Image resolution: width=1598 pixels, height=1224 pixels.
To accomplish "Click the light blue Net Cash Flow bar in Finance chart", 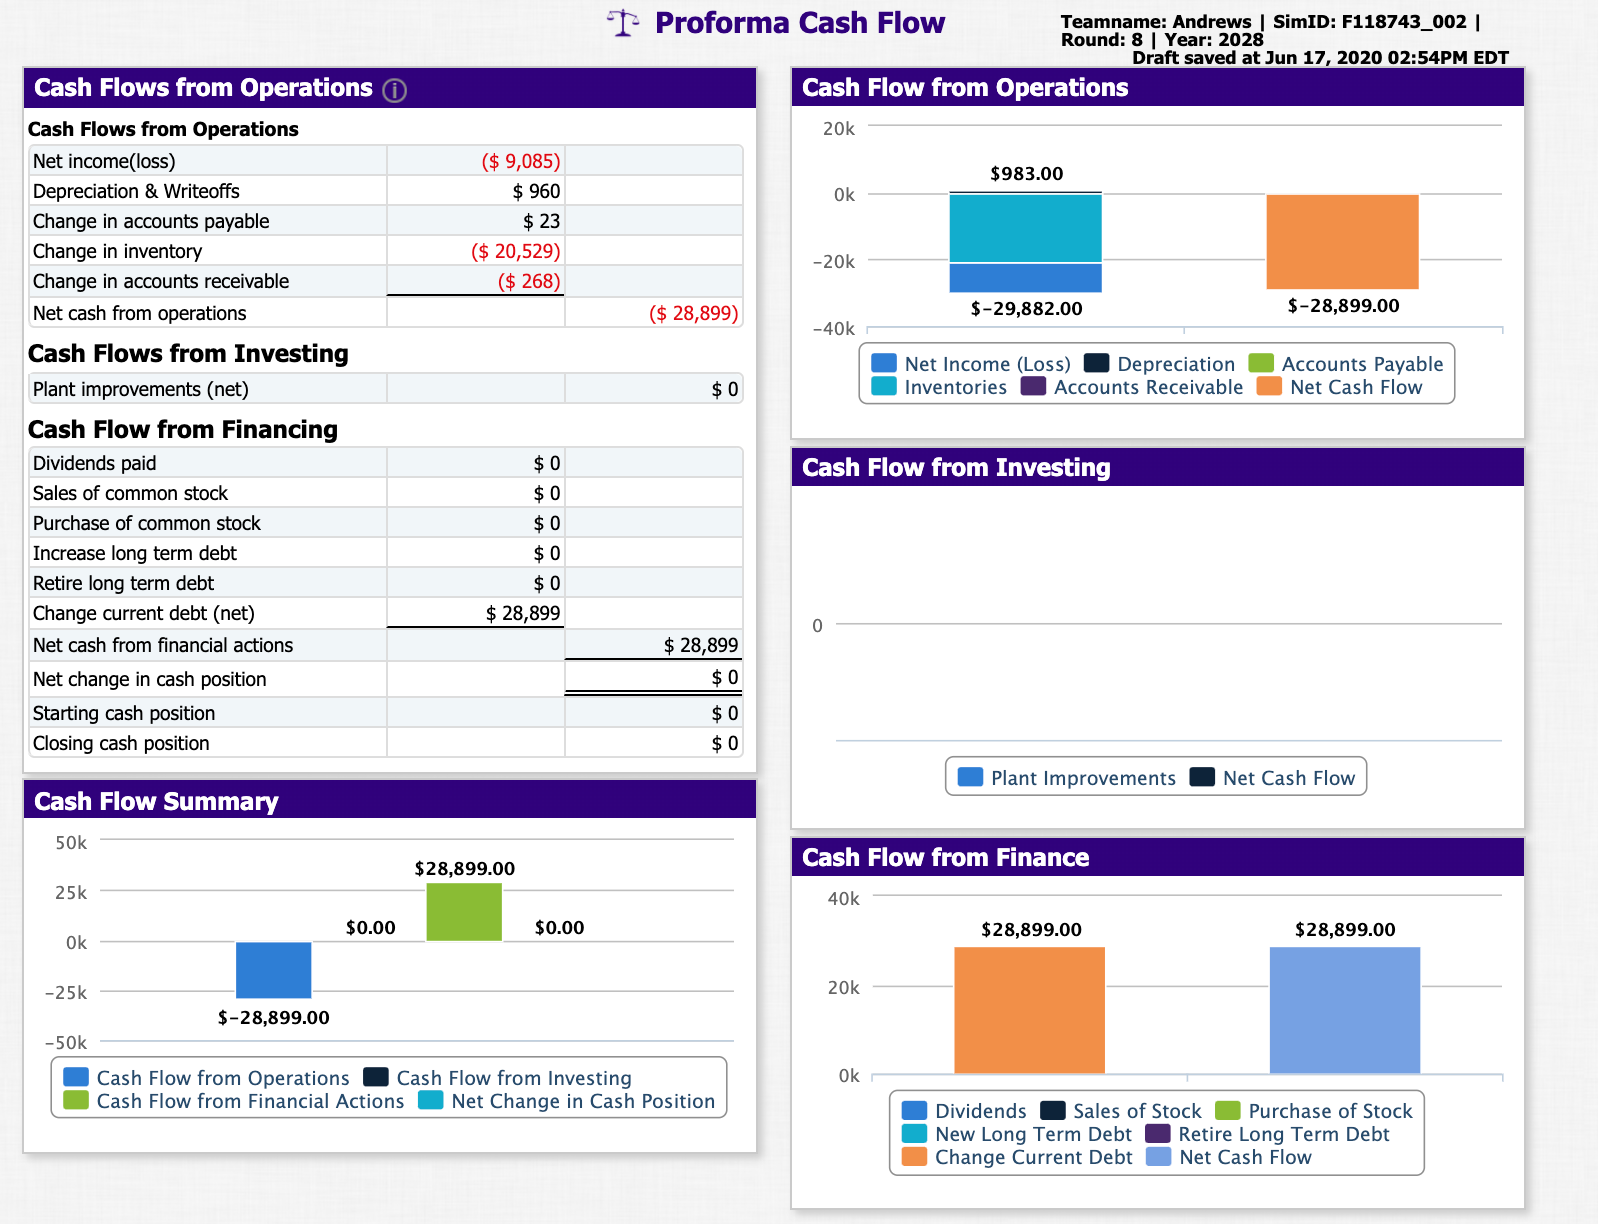I will tap(1345, 1010).
